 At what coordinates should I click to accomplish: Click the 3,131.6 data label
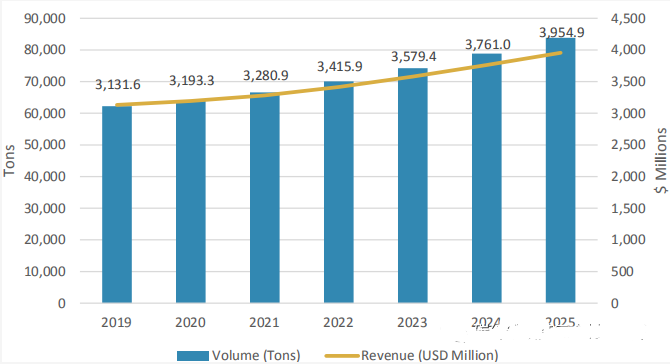click(118, 85)
